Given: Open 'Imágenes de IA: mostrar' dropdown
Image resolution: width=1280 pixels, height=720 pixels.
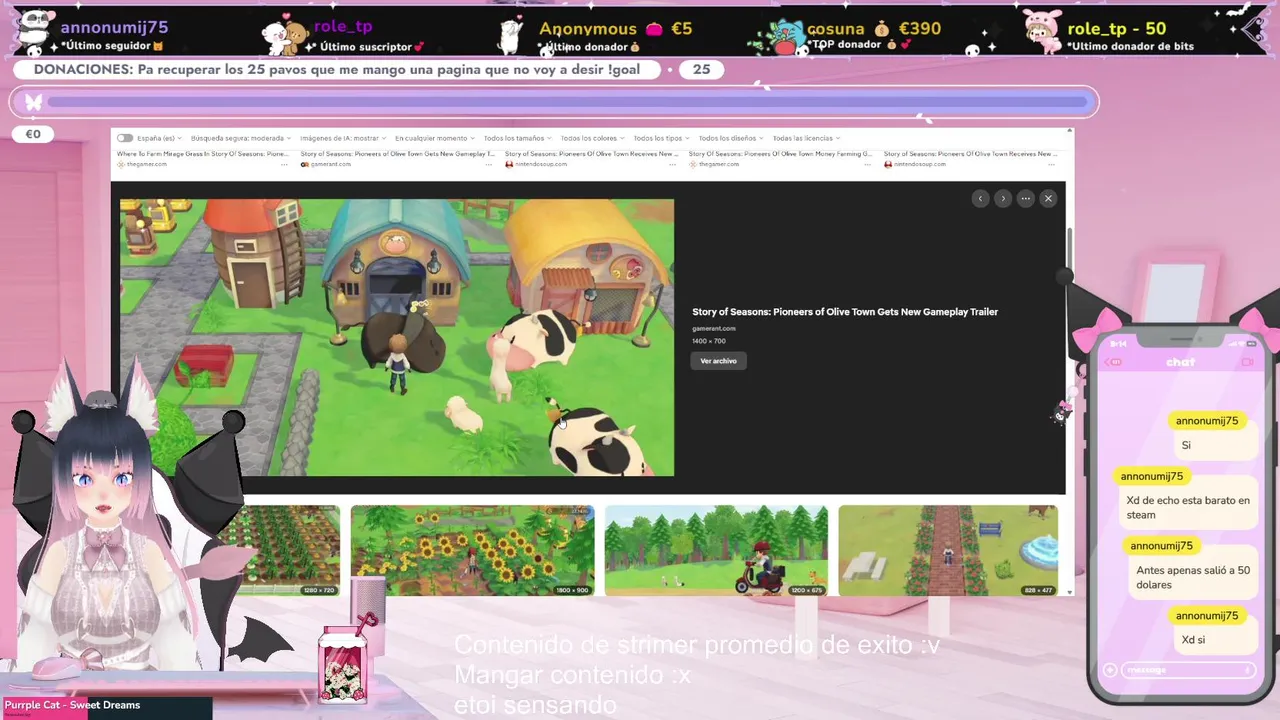Looking at the screenshot, I should 342,138.
